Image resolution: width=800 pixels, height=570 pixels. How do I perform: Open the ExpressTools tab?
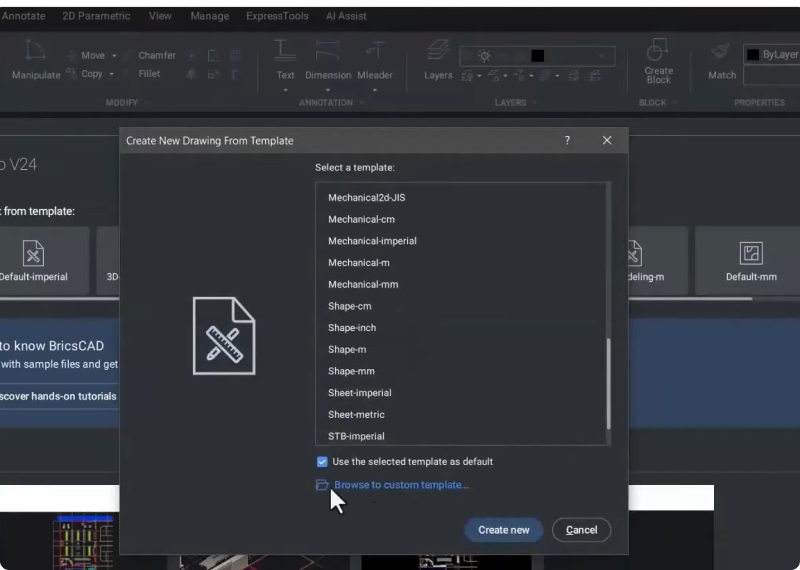277,16
